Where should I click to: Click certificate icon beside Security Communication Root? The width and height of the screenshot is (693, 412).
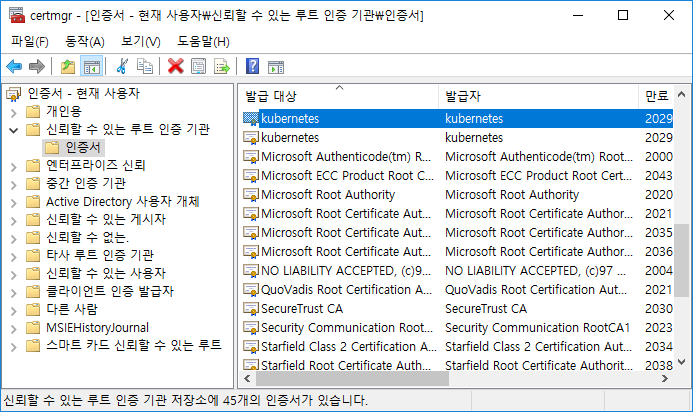(x=251, y=328)
